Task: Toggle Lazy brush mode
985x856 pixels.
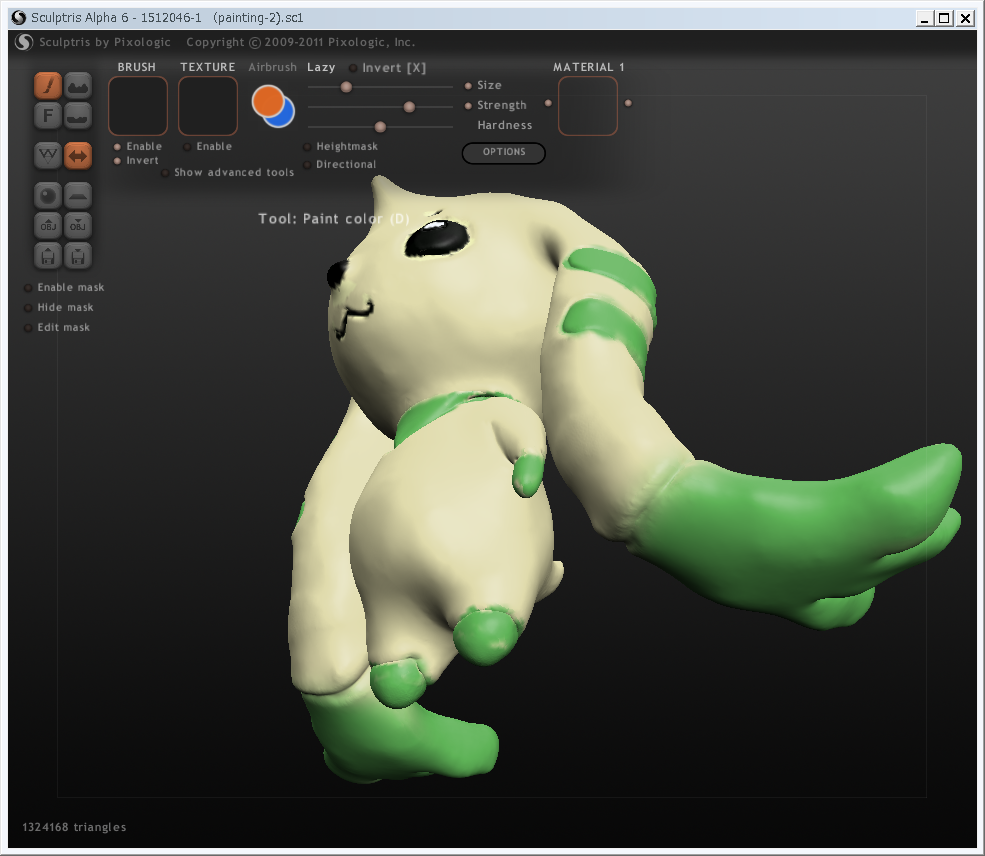Action: [x=321, y=67]
